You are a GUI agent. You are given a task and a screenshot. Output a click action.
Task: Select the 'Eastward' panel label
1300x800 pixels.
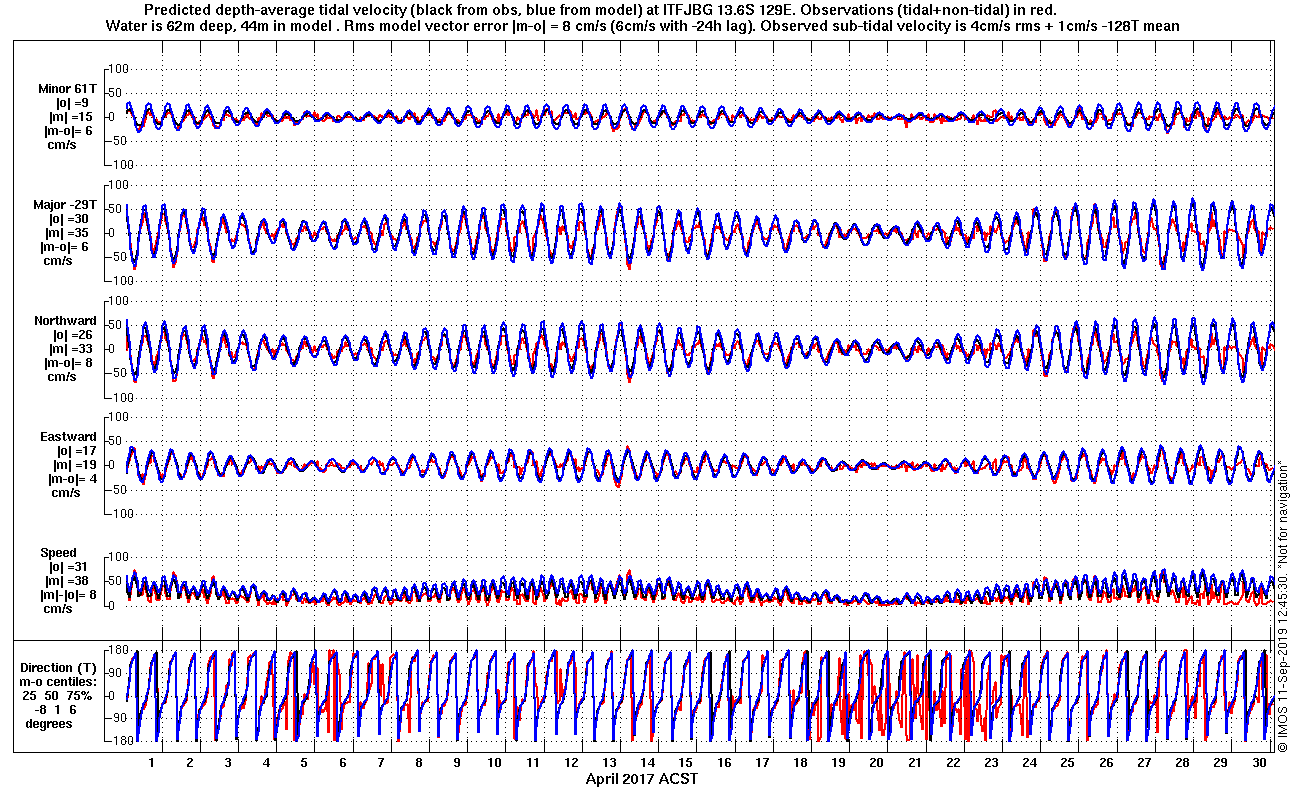coord(69,437)
